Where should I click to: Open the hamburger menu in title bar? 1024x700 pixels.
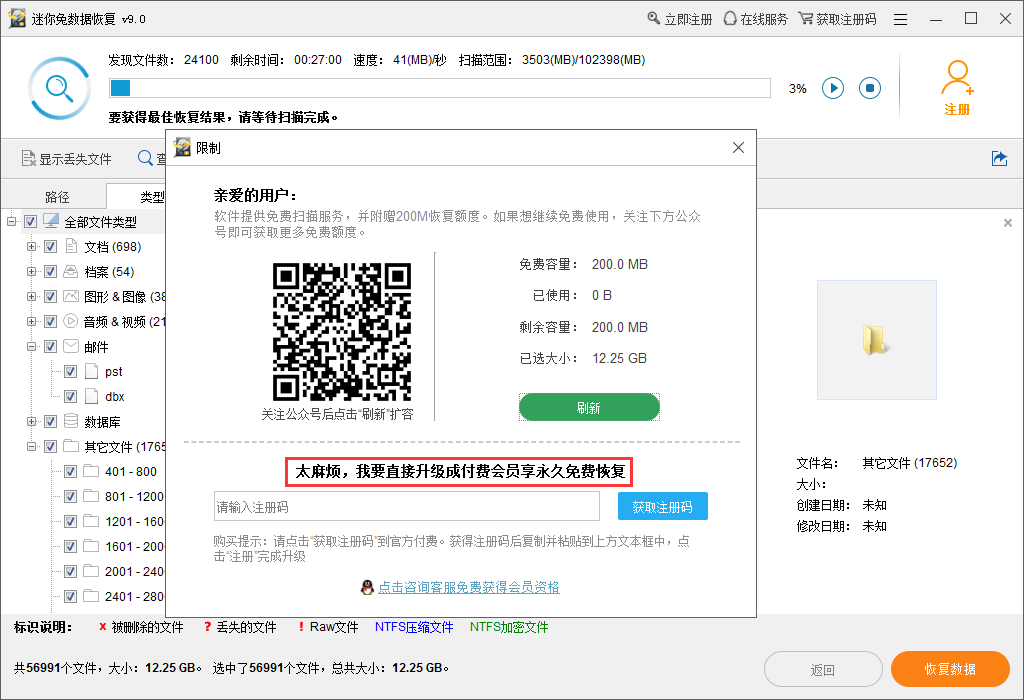901,20
